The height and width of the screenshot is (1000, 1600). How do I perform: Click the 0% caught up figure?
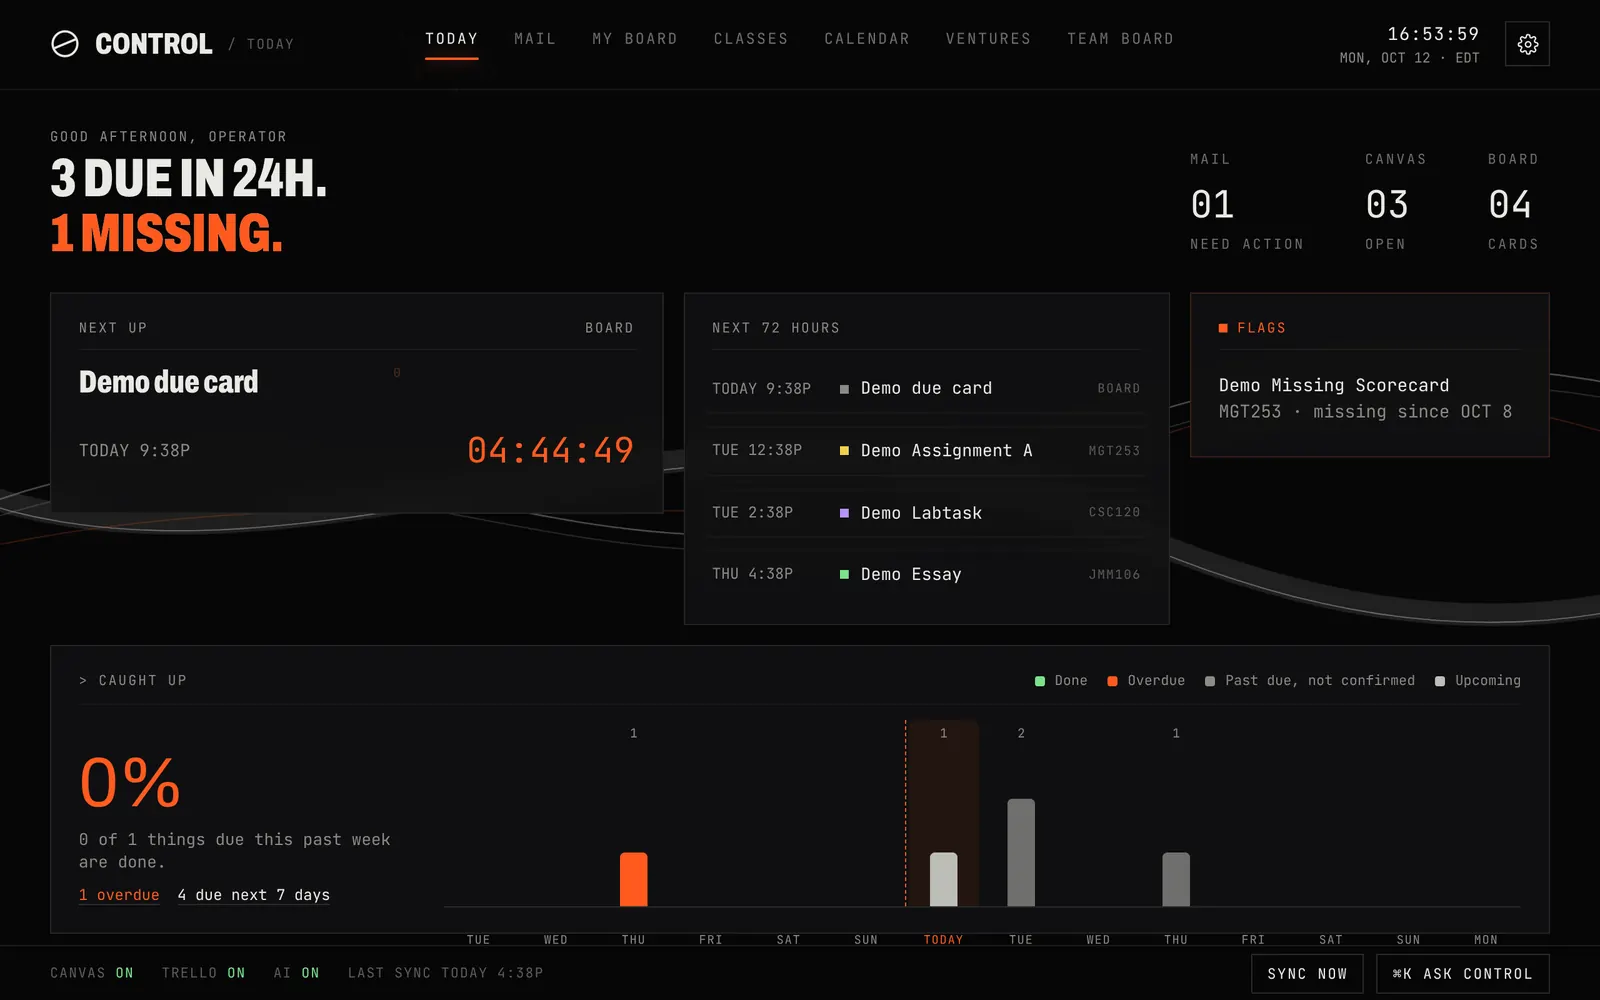point(130,782)
